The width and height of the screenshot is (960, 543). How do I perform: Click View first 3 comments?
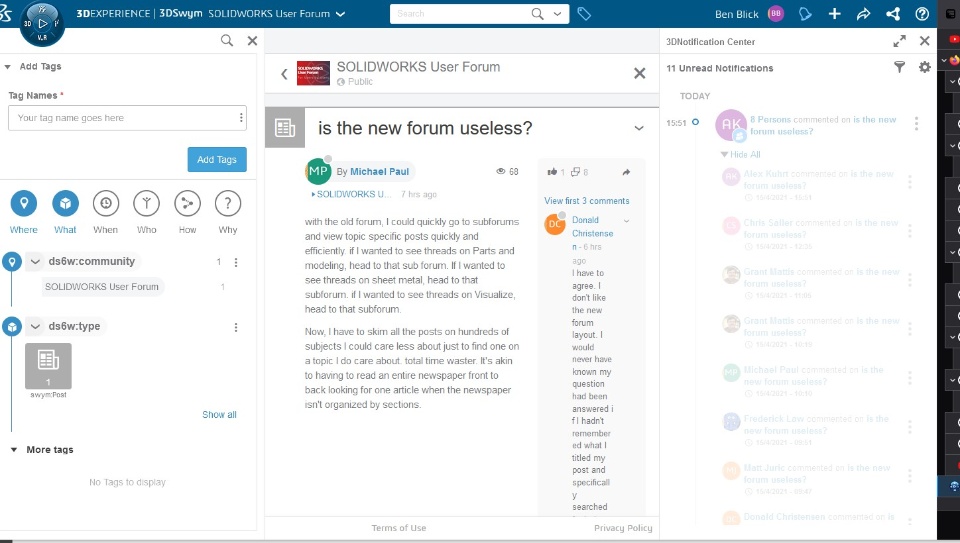click(x=587, y=201)
